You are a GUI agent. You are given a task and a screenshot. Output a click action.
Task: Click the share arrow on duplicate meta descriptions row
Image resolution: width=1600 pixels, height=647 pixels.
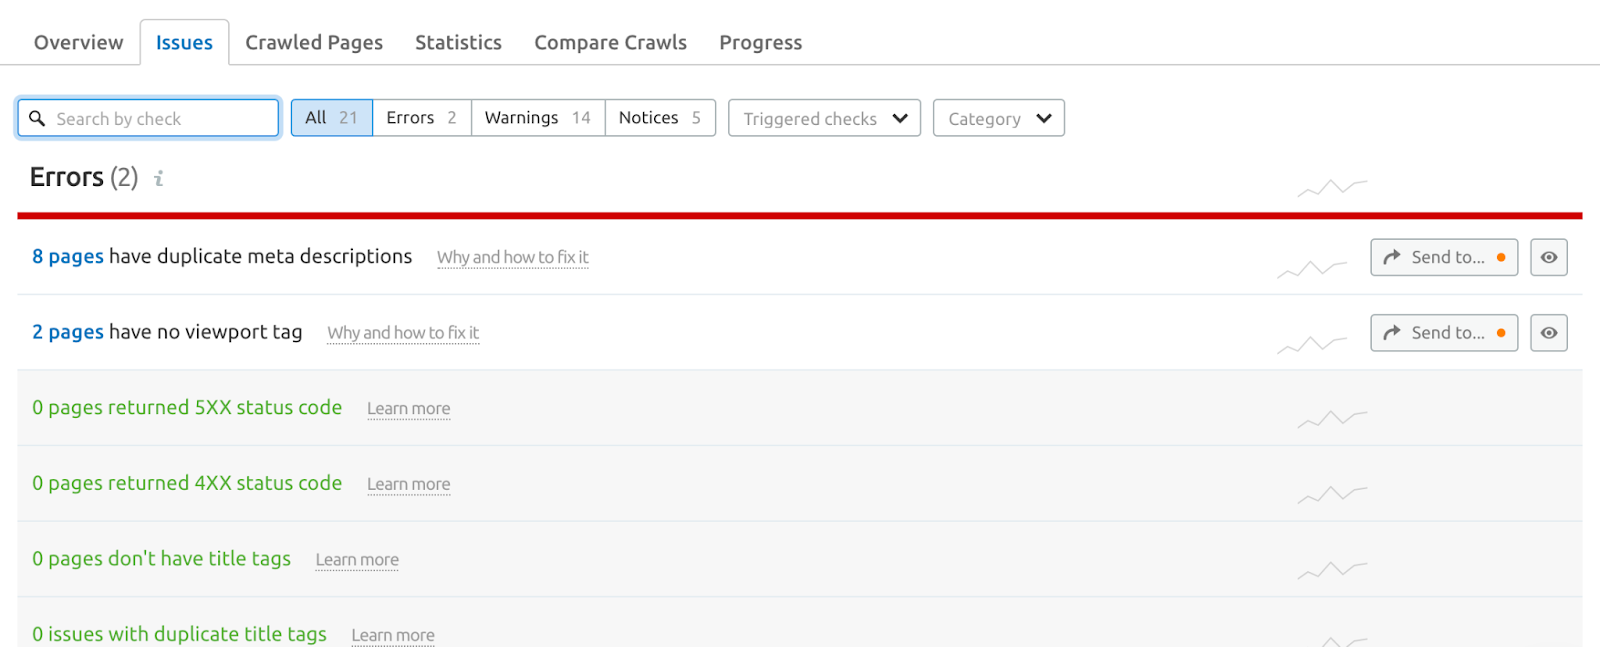[x=1391, y=257]
